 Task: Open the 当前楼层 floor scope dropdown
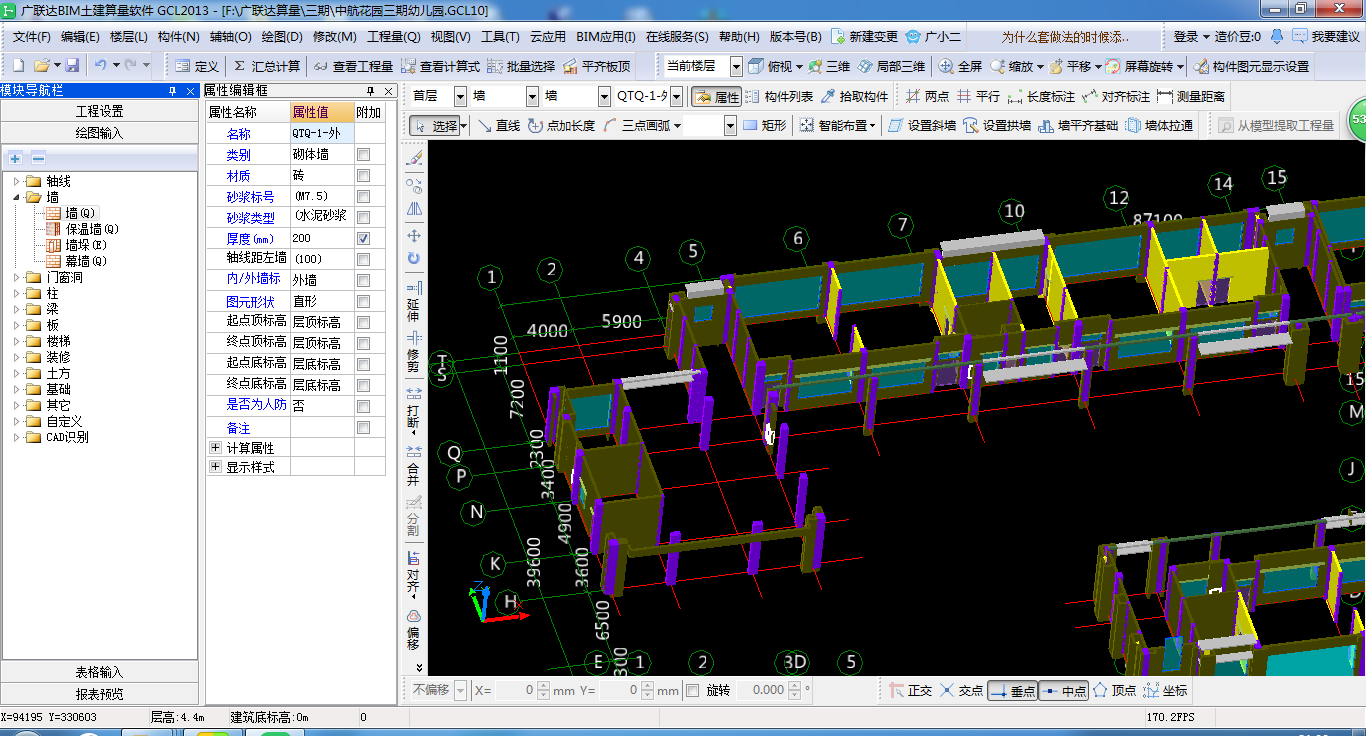tap(736, 66)
